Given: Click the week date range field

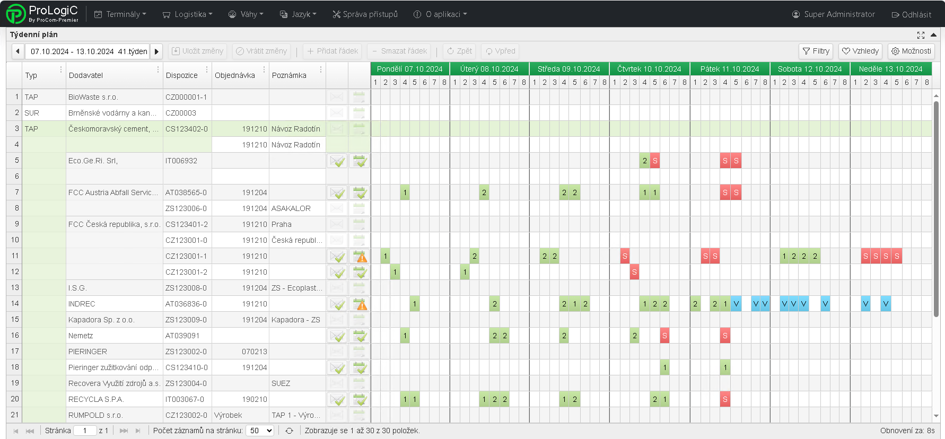Looking at the screenshot, I should click(87, 51).
